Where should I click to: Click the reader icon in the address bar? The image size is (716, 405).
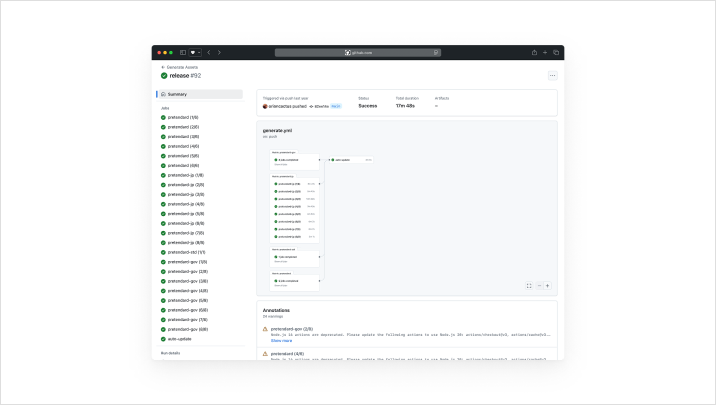pos(436,53)
